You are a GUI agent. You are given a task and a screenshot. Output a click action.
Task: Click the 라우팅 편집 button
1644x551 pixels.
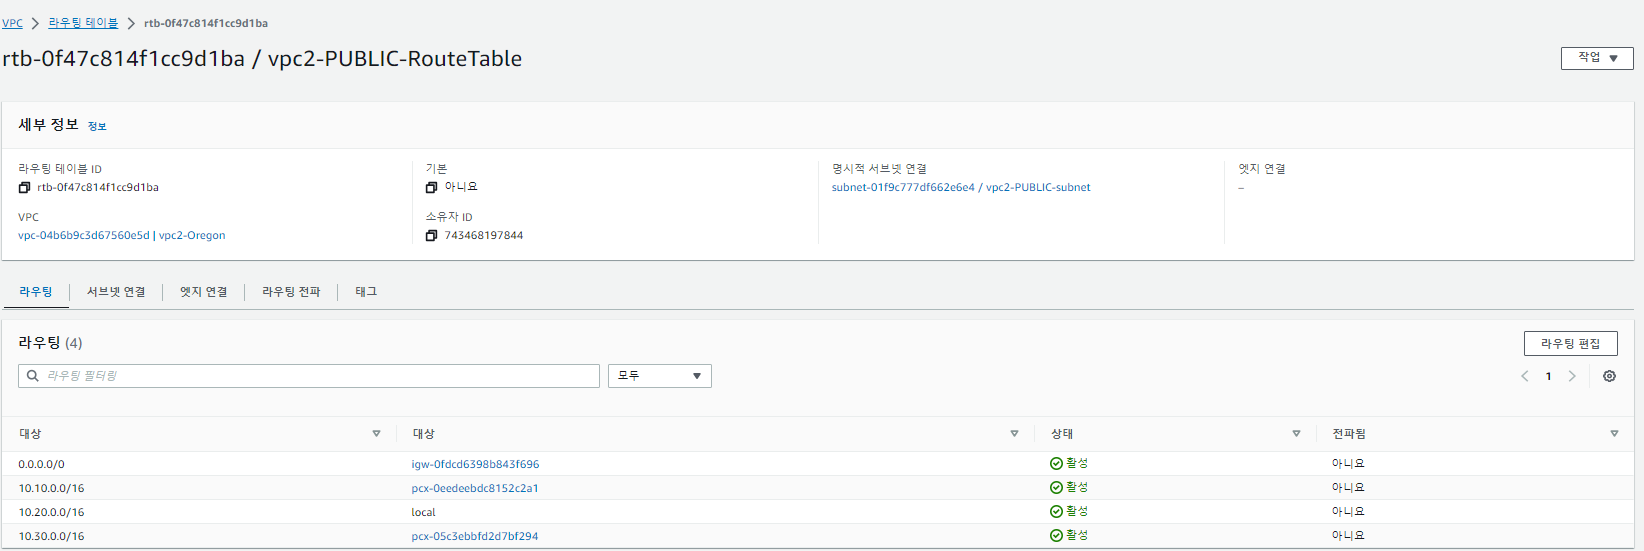click(1571, 344)
